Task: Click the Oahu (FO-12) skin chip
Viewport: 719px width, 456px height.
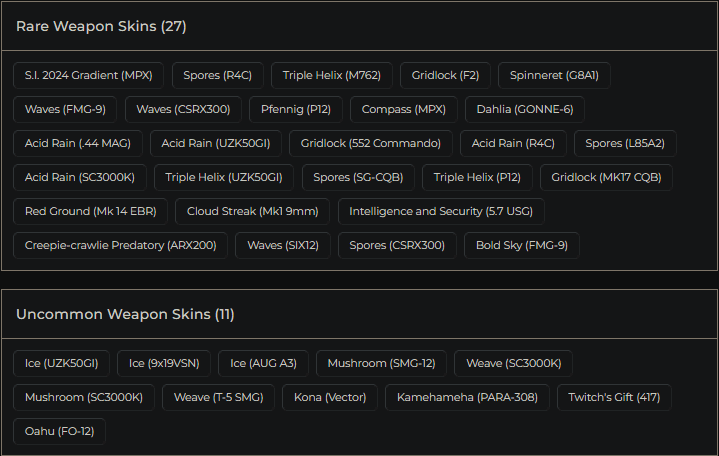Action: point(60,431)
